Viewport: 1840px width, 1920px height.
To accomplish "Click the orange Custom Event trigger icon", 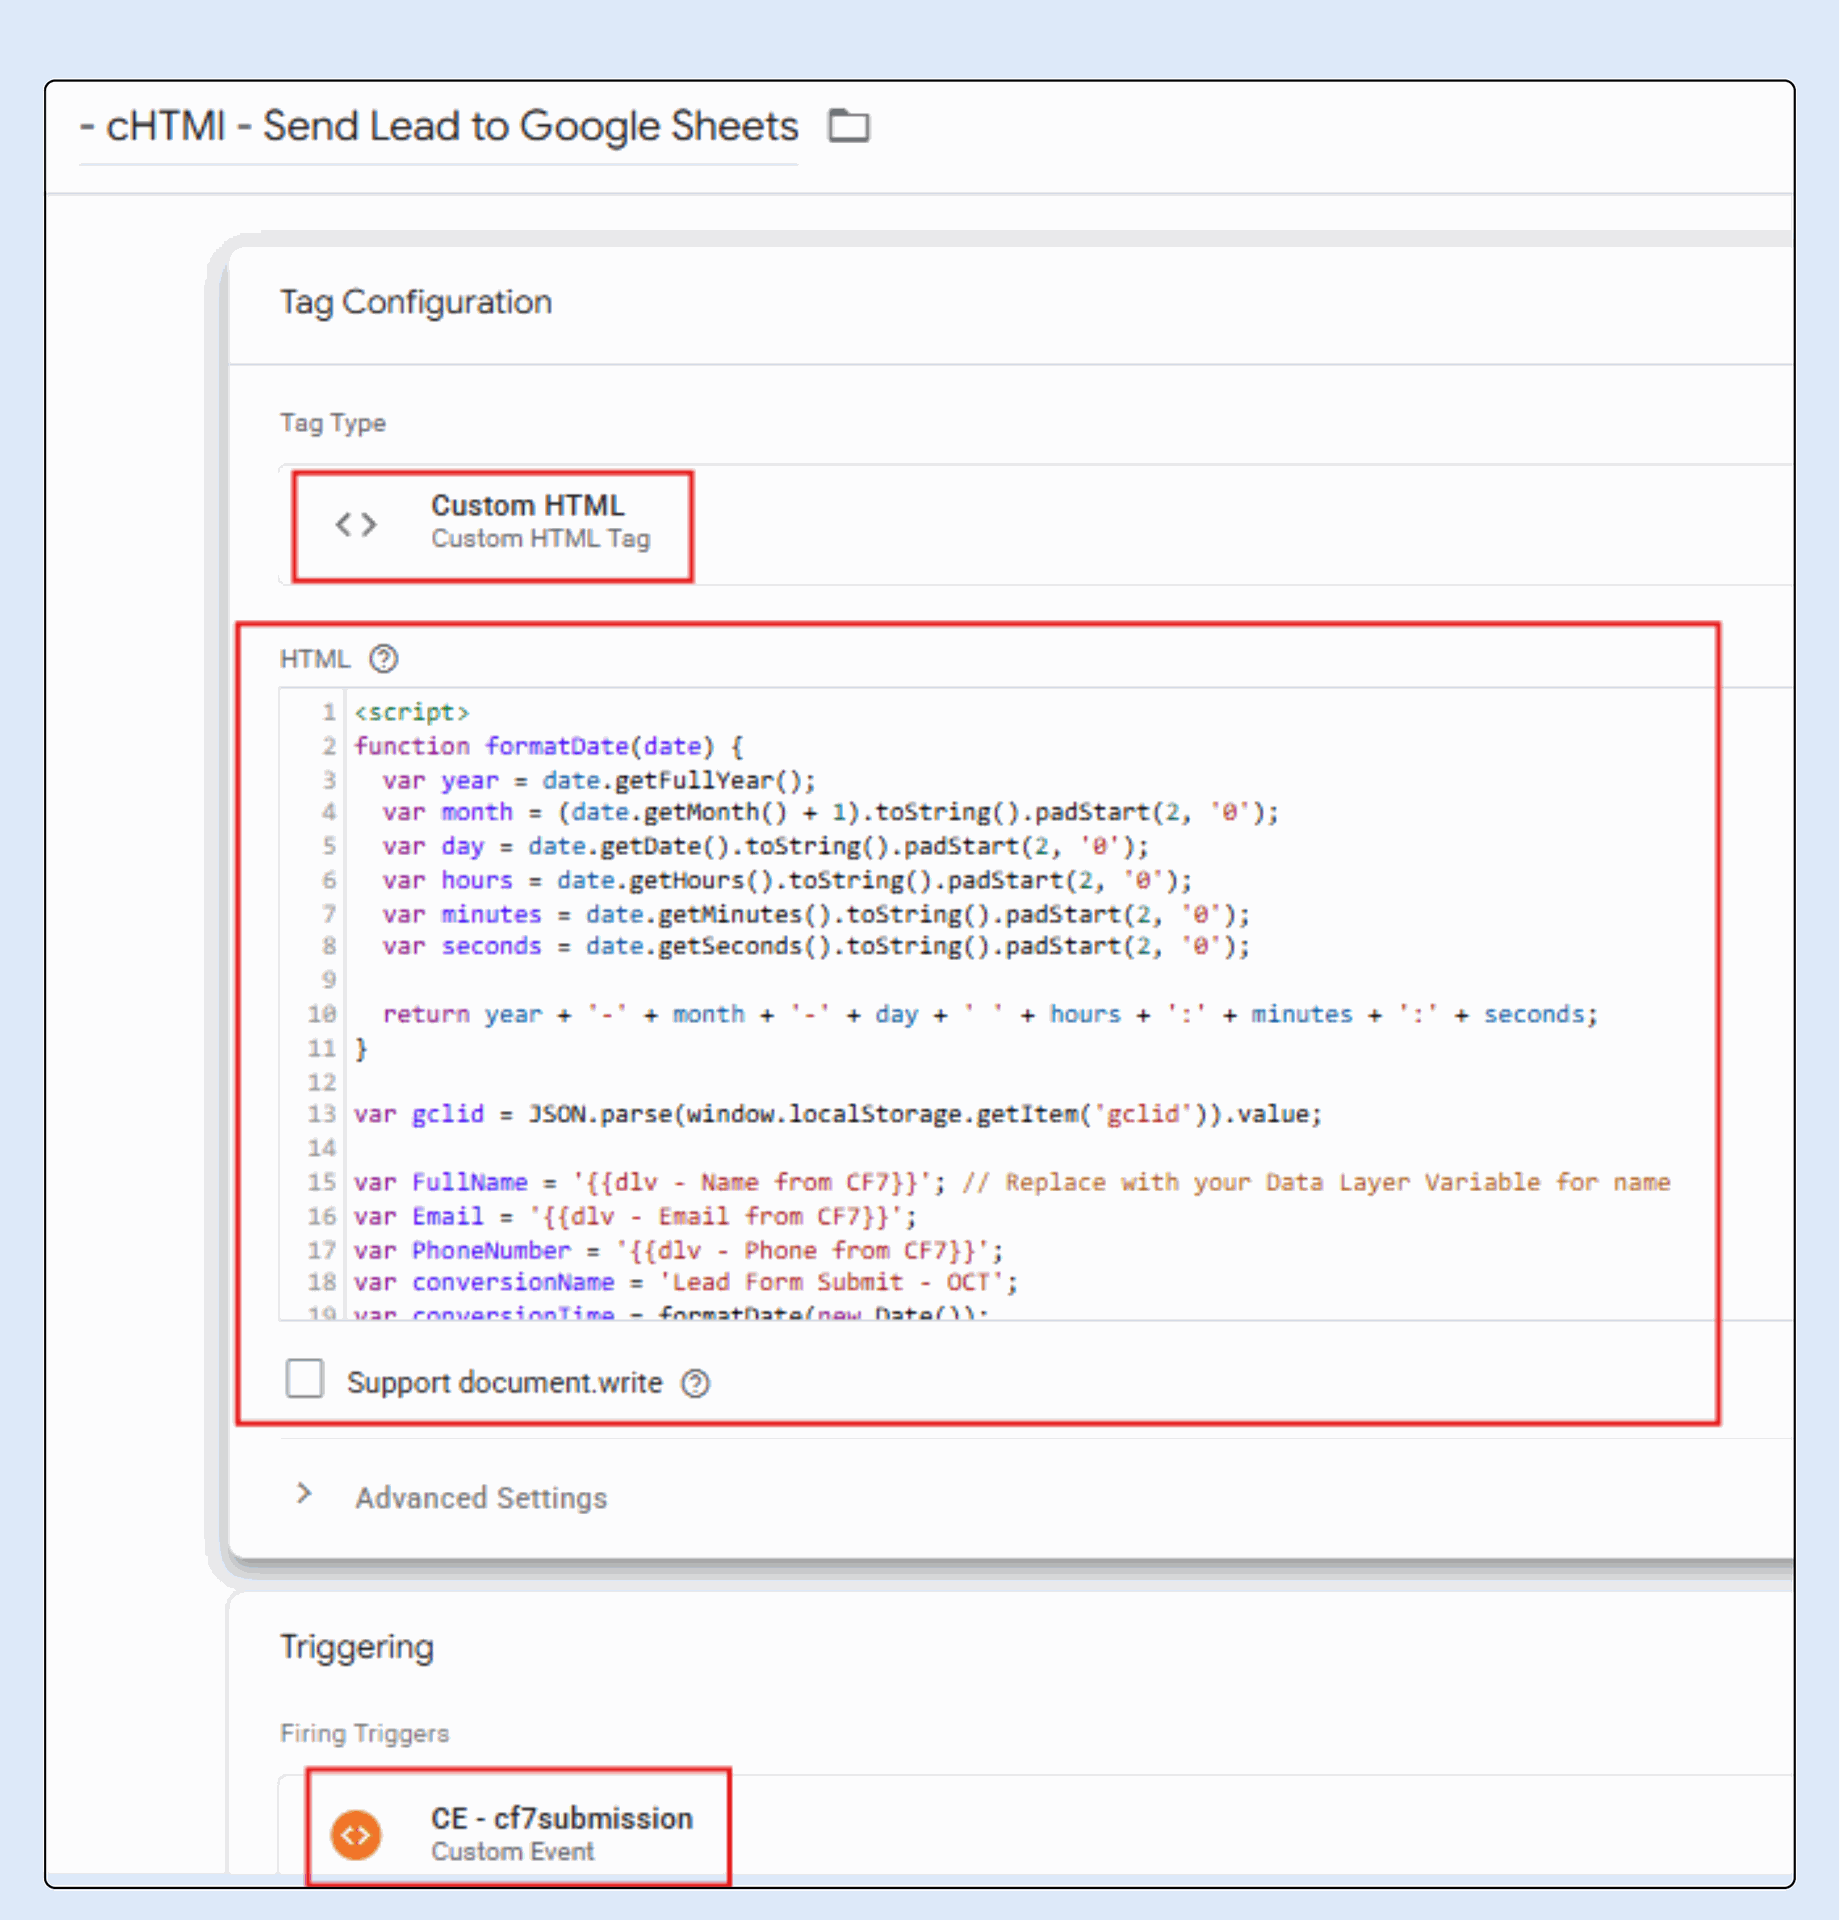I will (x=356, y=1834).
